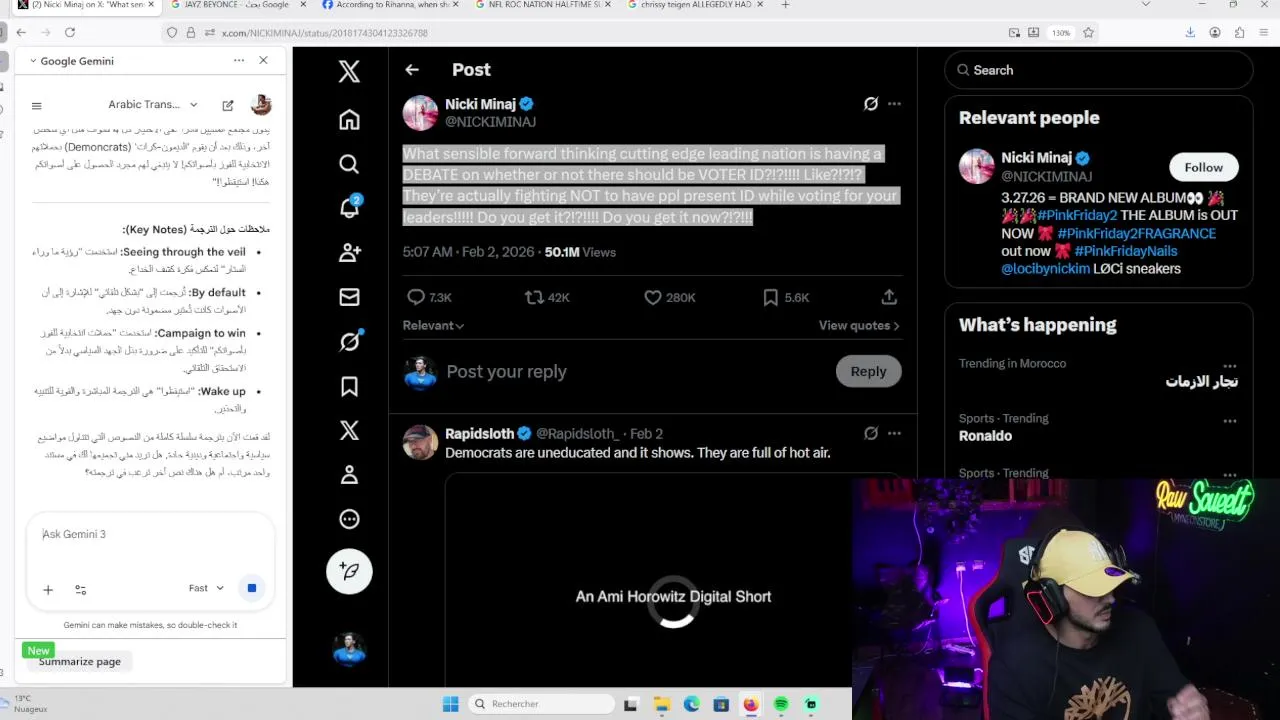This screenshot has height=720, width=1280.
Task: Start a new Gemini chat with pencil icon
Action: [x=228, y=105]
